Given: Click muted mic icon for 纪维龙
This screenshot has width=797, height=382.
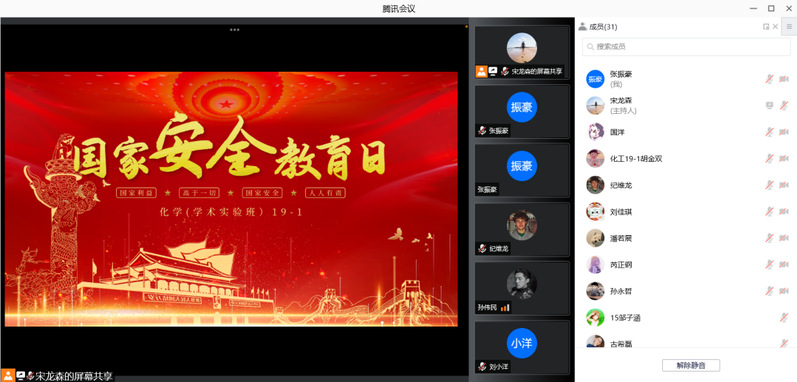Looking at the screenshot, I should 770,185.
